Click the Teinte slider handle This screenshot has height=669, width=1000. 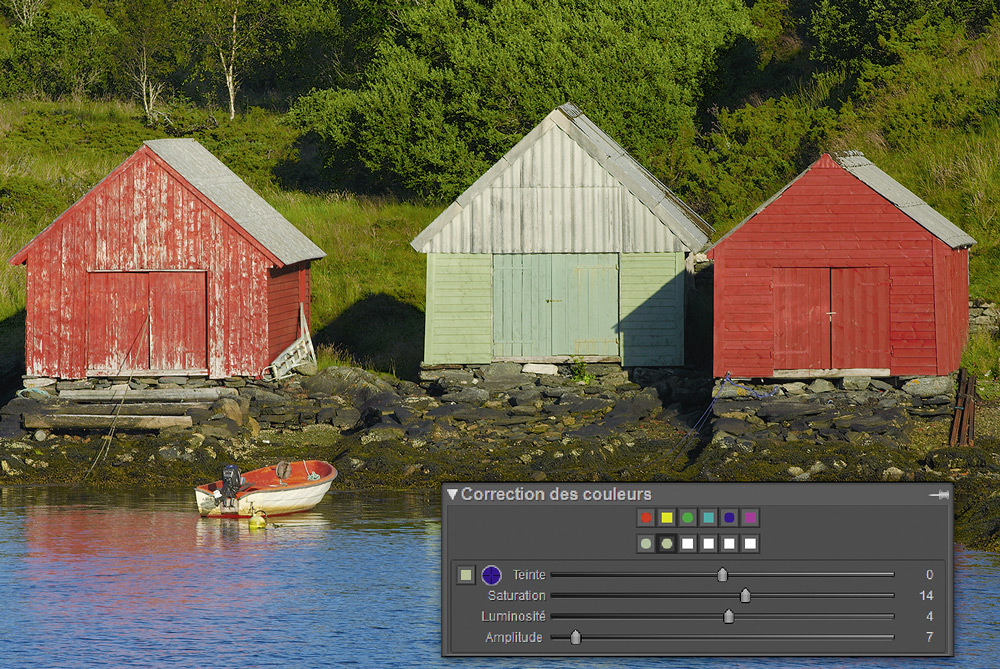pos(722,575)
